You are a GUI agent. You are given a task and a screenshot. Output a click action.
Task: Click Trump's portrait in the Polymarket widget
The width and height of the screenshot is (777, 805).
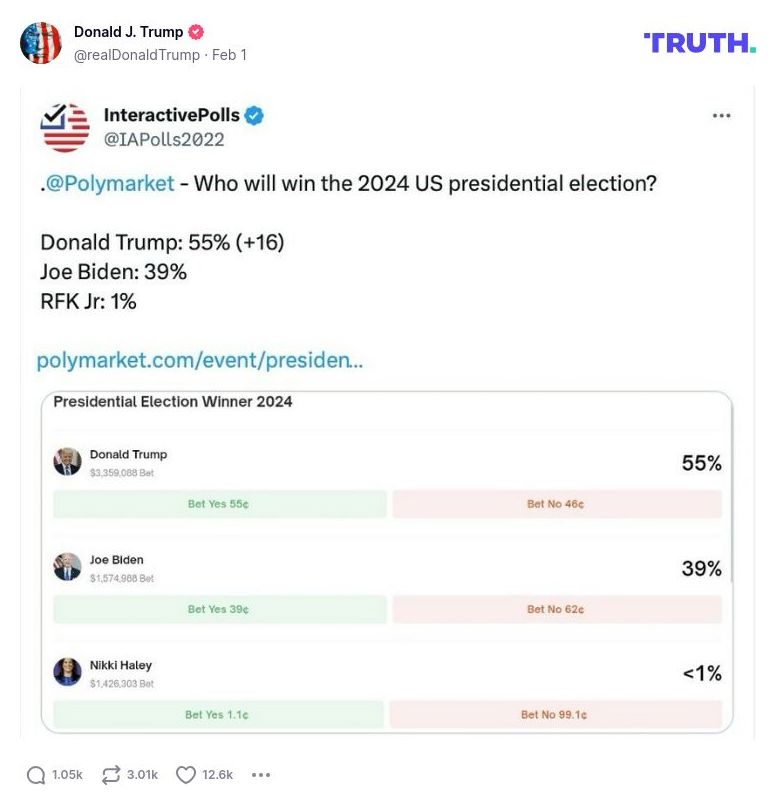tap(67, 461)
